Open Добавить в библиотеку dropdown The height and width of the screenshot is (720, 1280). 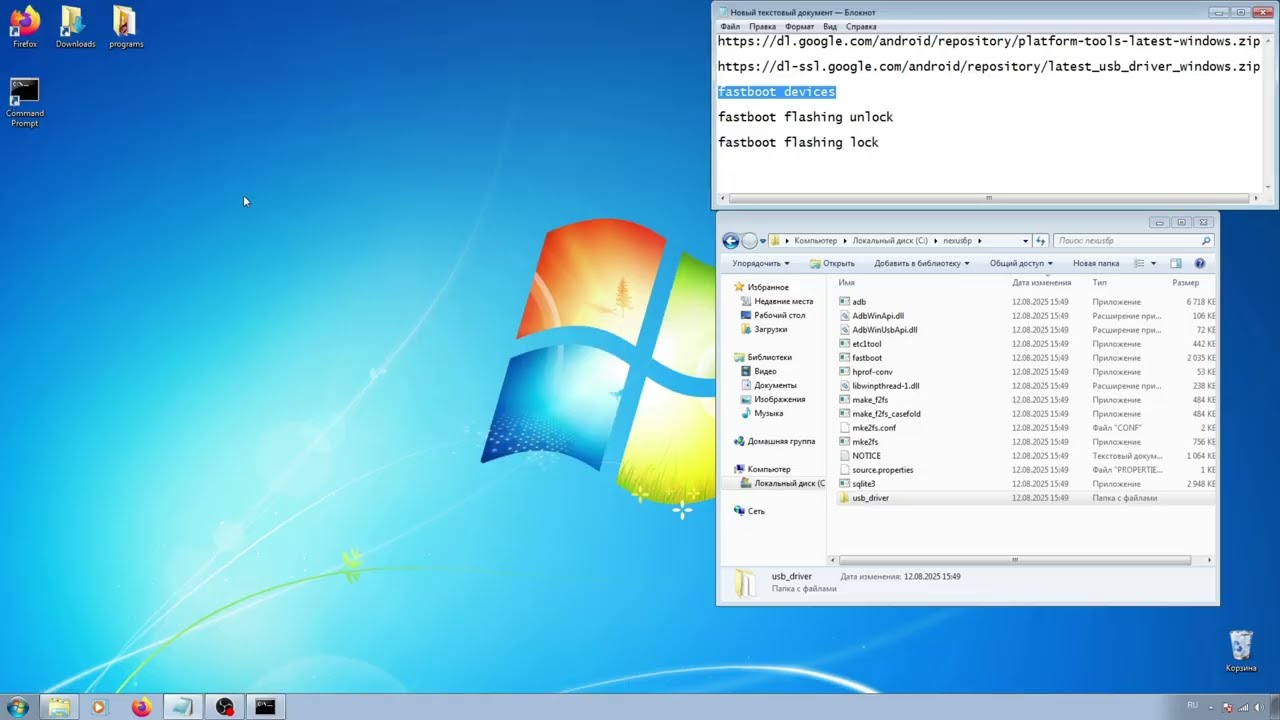[922, 263]
